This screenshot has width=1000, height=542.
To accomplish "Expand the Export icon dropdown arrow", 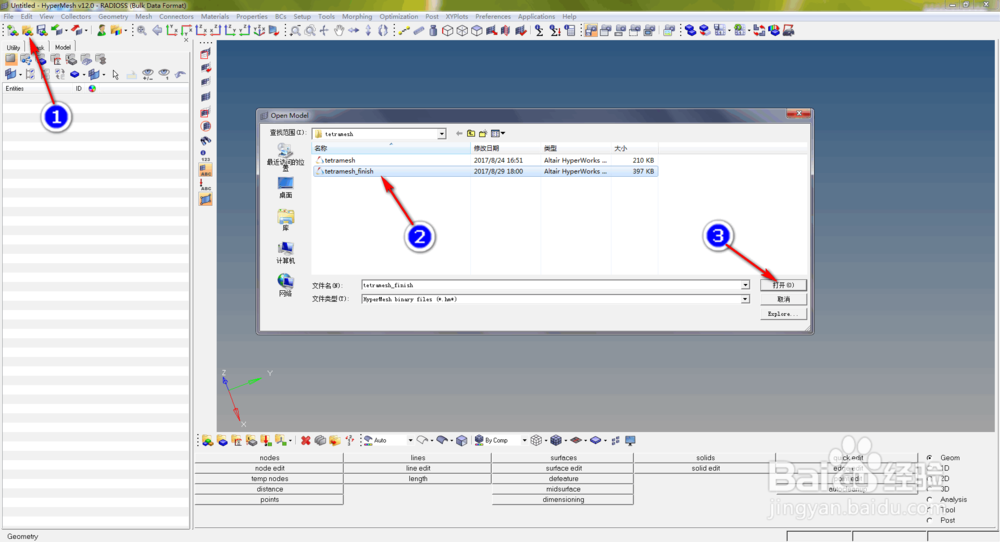I will 87,30.
